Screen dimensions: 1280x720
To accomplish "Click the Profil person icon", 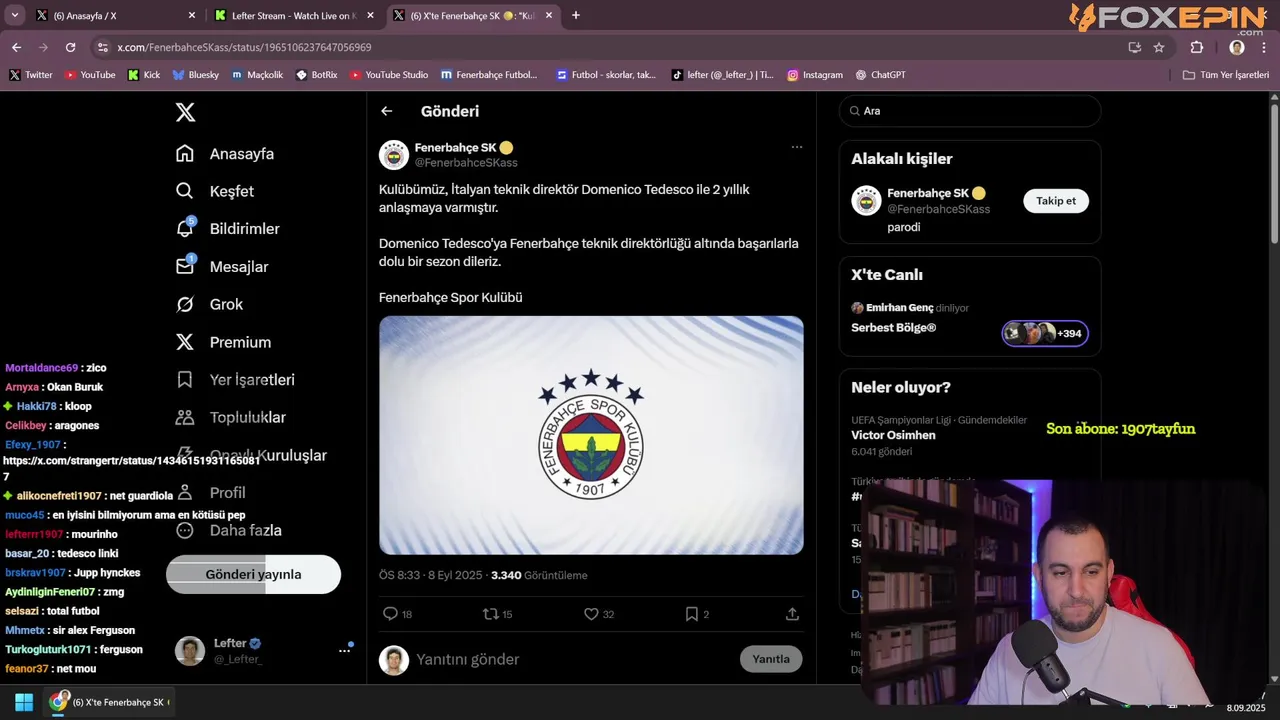I will 185,493.
